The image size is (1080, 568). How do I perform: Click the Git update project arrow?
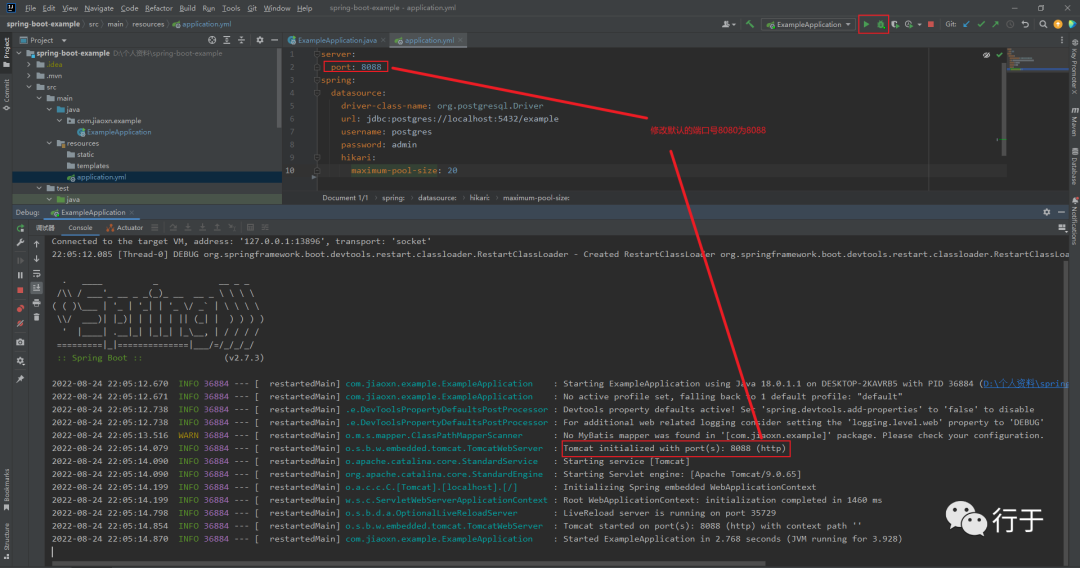[x=966, y=24]
